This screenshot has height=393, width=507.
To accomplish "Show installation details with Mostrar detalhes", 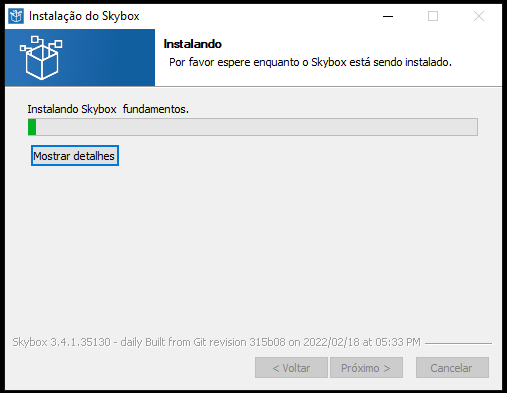I will [x=75, y=156].
